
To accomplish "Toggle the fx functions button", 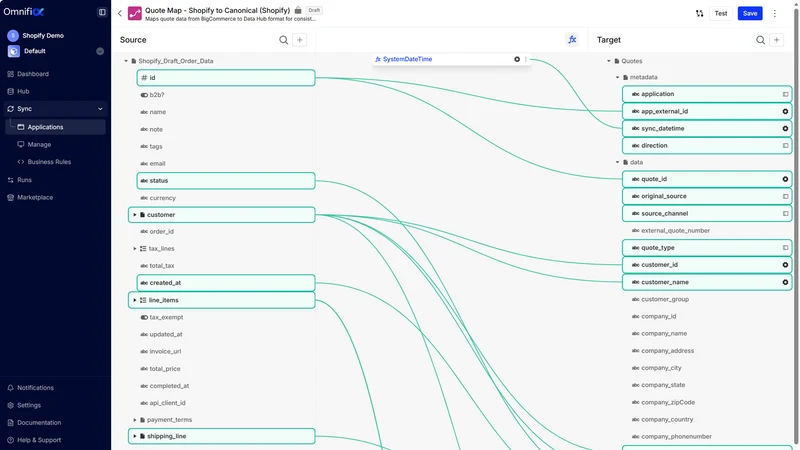I will point(572,40).
